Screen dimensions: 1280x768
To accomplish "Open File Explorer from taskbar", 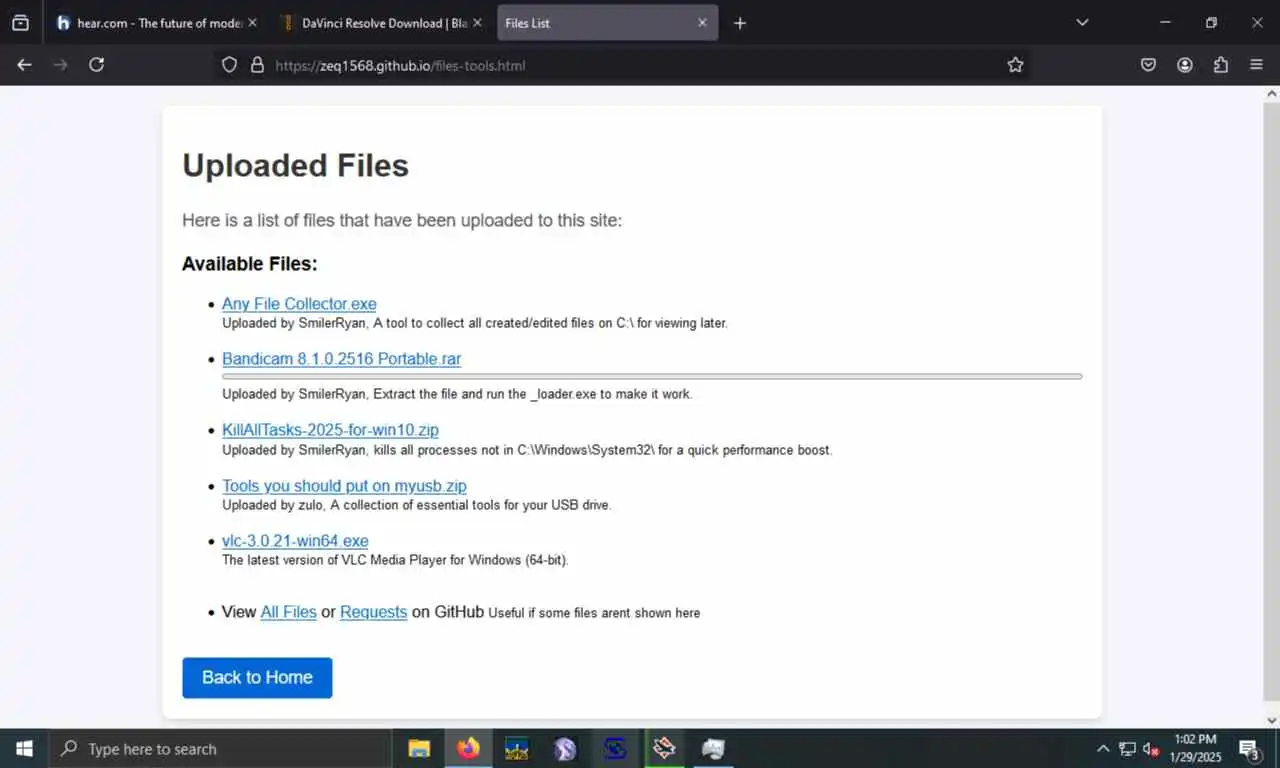I will click(419, 748).
